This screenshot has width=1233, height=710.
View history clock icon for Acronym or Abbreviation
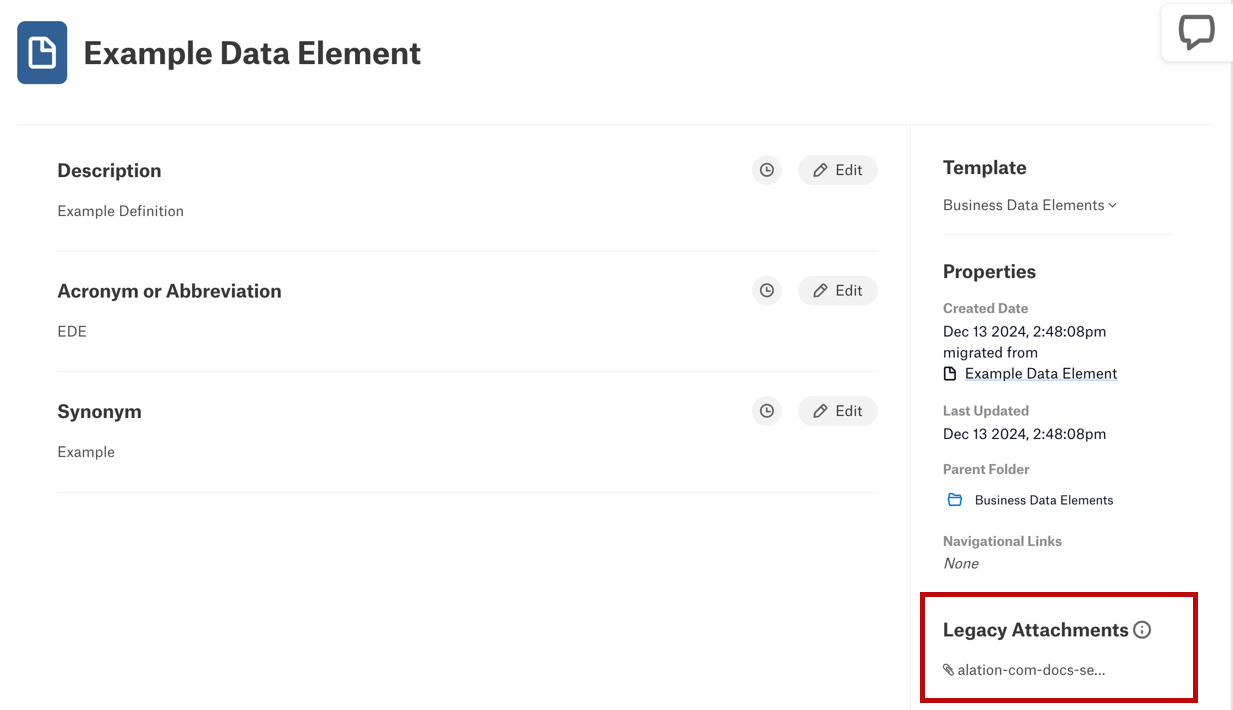tap(767, 290)
